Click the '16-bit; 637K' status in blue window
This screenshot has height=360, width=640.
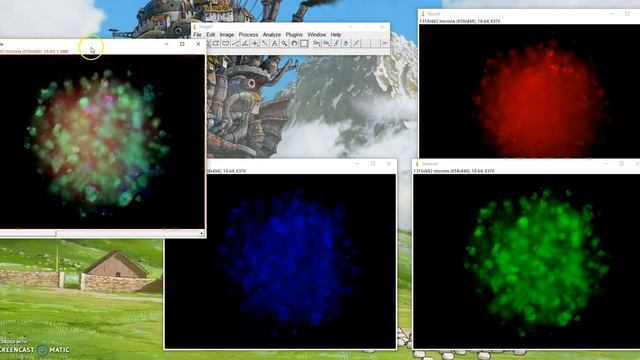[x=233, y=171]
